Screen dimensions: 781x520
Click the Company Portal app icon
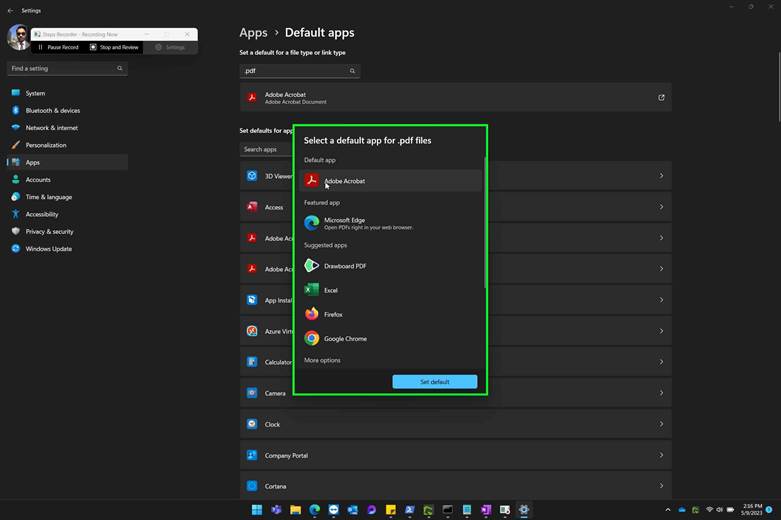pos(252,455)
